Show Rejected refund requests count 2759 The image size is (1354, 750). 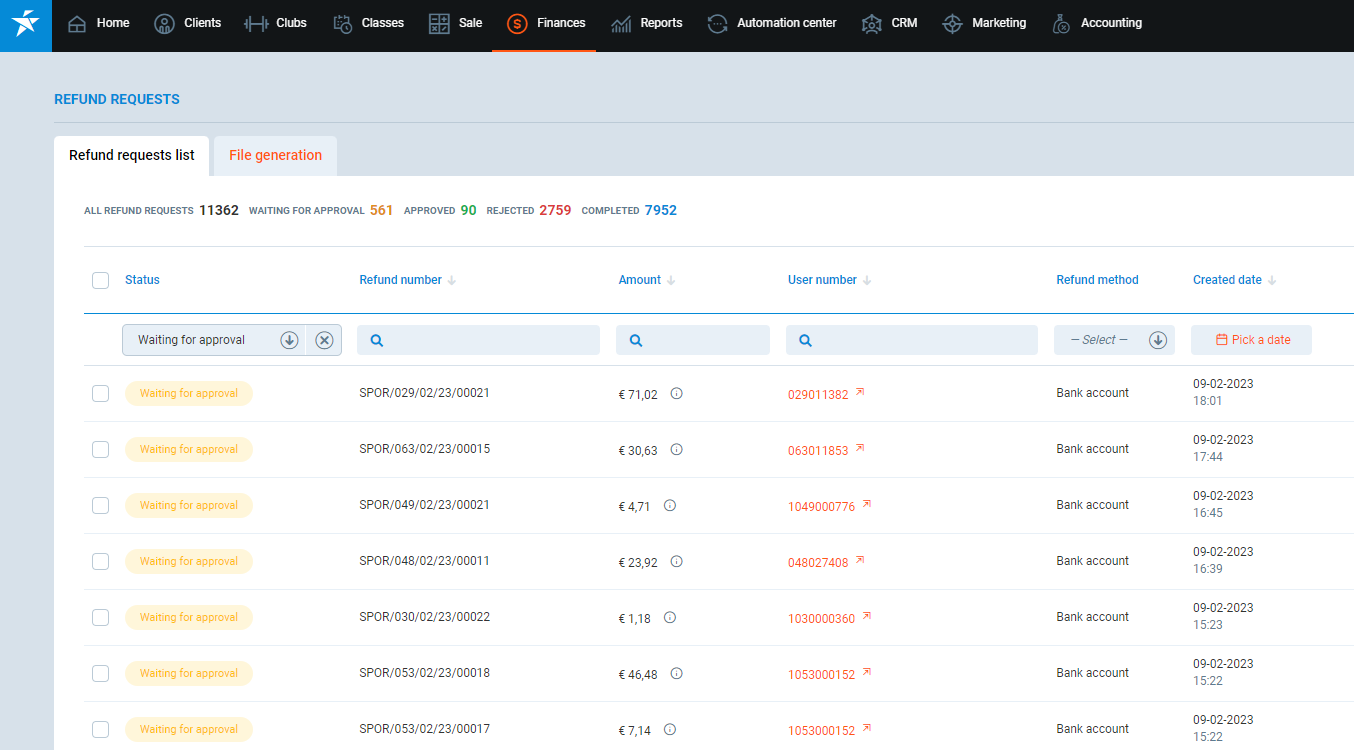pyautogui.click(x=554, y=211)
